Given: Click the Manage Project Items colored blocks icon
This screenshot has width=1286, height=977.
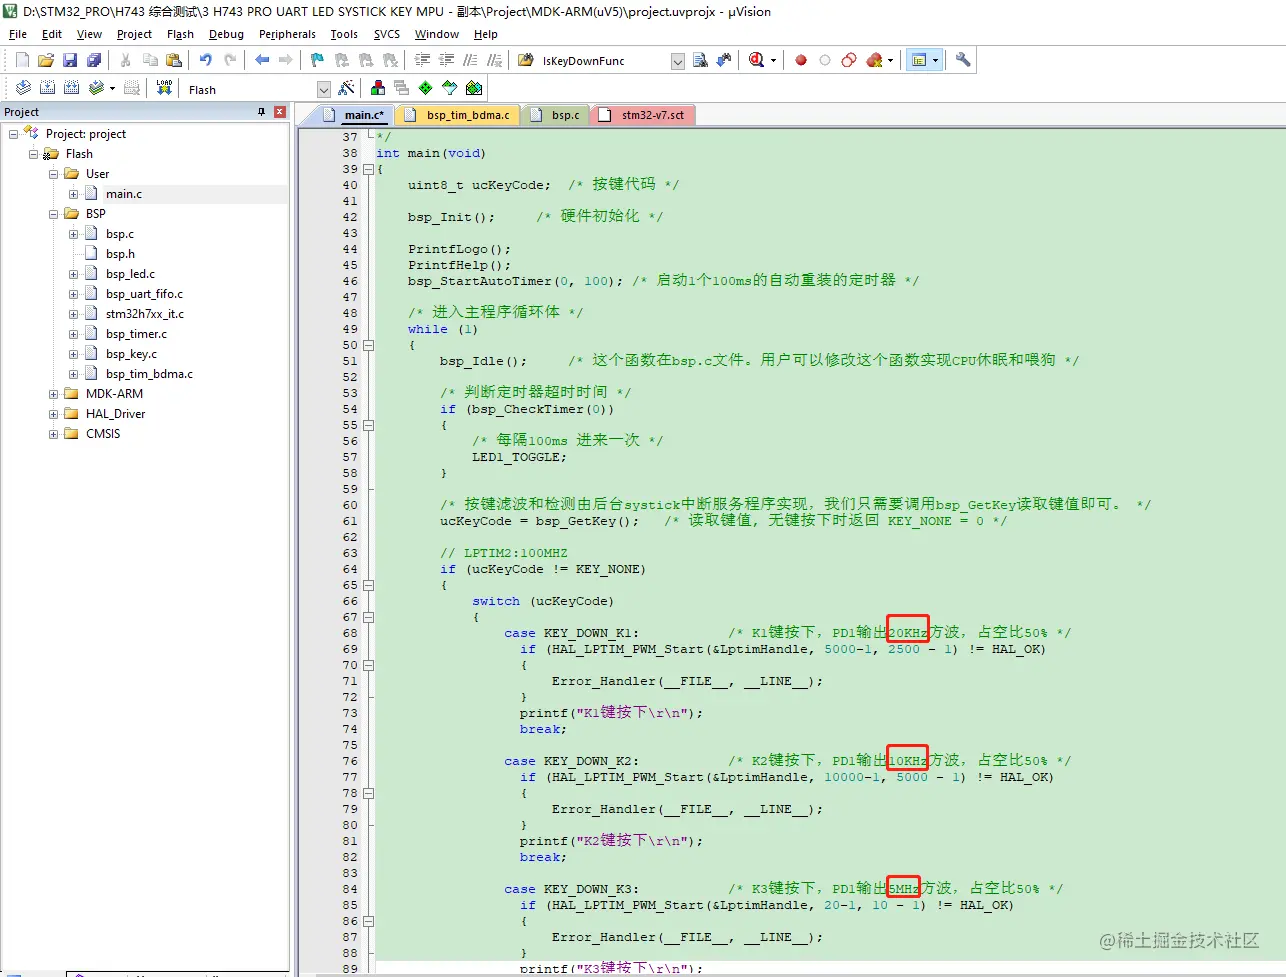Looking at the screenshot, I should (x=378, y=88).
